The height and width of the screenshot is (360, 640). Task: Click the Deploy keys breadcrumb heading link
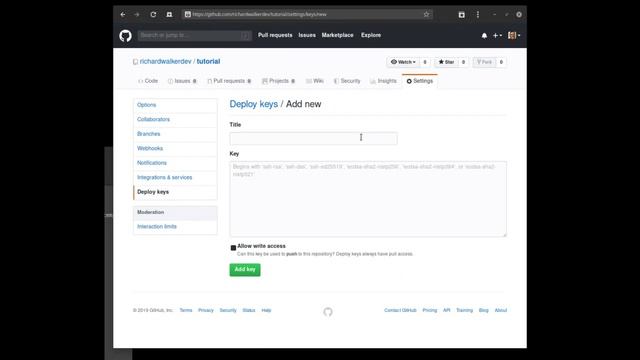pyautogui.click(x=253, y=104)
